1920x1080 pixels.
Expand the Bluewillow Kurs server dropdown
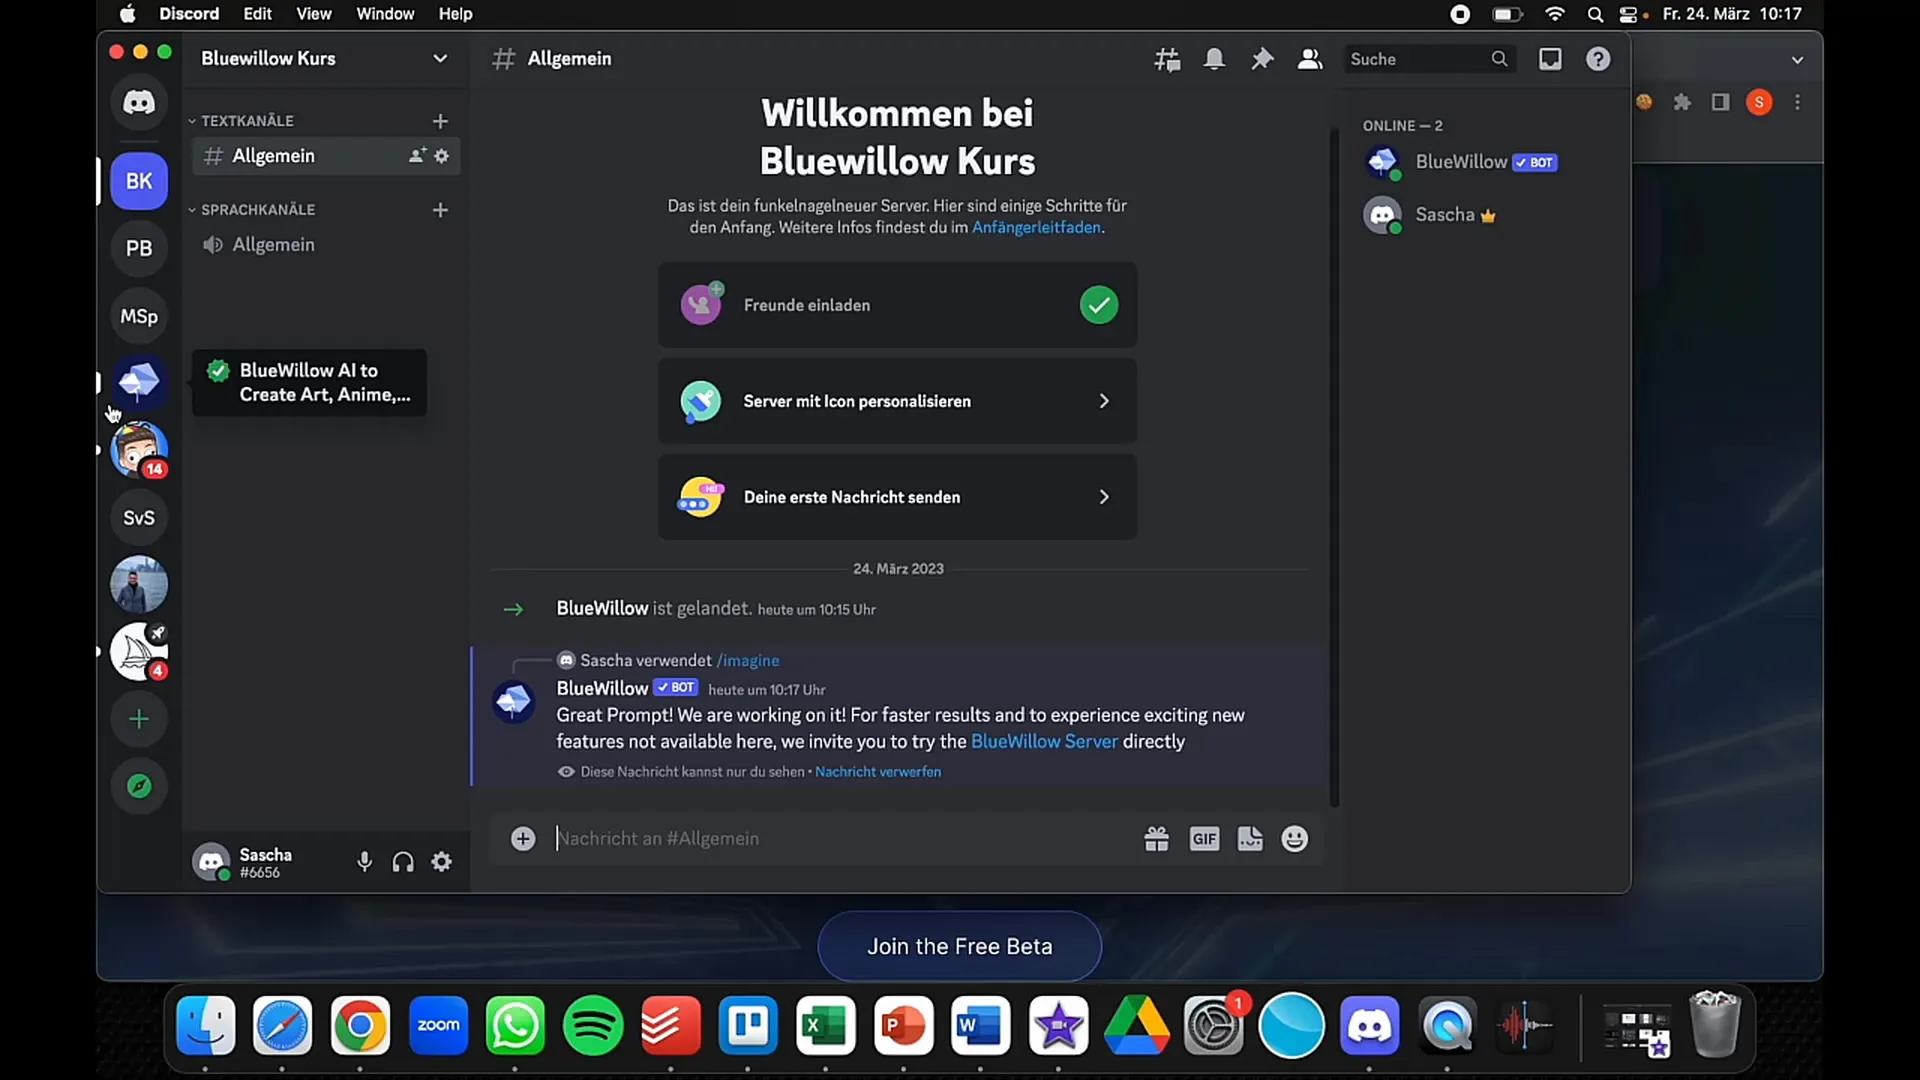pyautogui.click(x=439, y=58)
